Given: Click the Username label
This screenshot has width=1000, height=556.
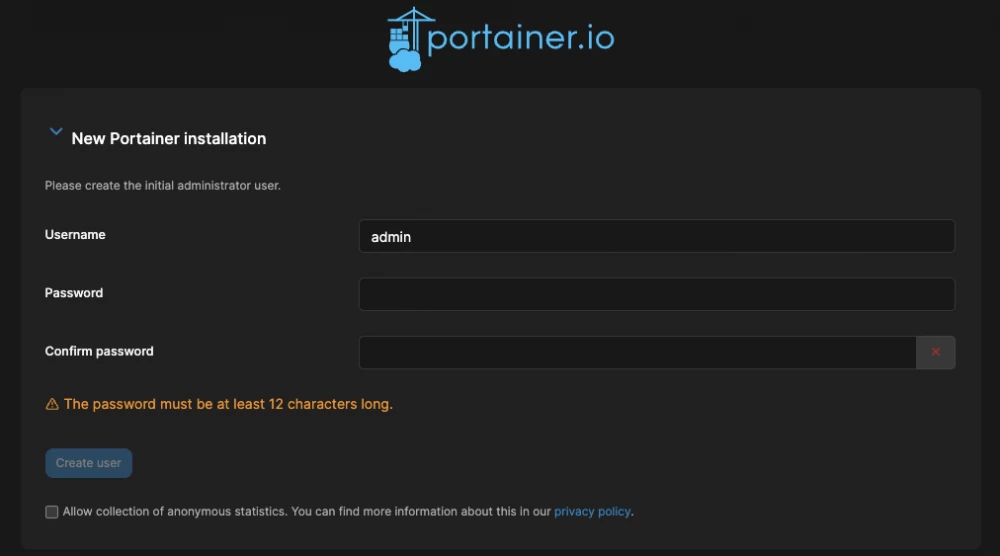Looking at the screenshot, I should (75, 235).
